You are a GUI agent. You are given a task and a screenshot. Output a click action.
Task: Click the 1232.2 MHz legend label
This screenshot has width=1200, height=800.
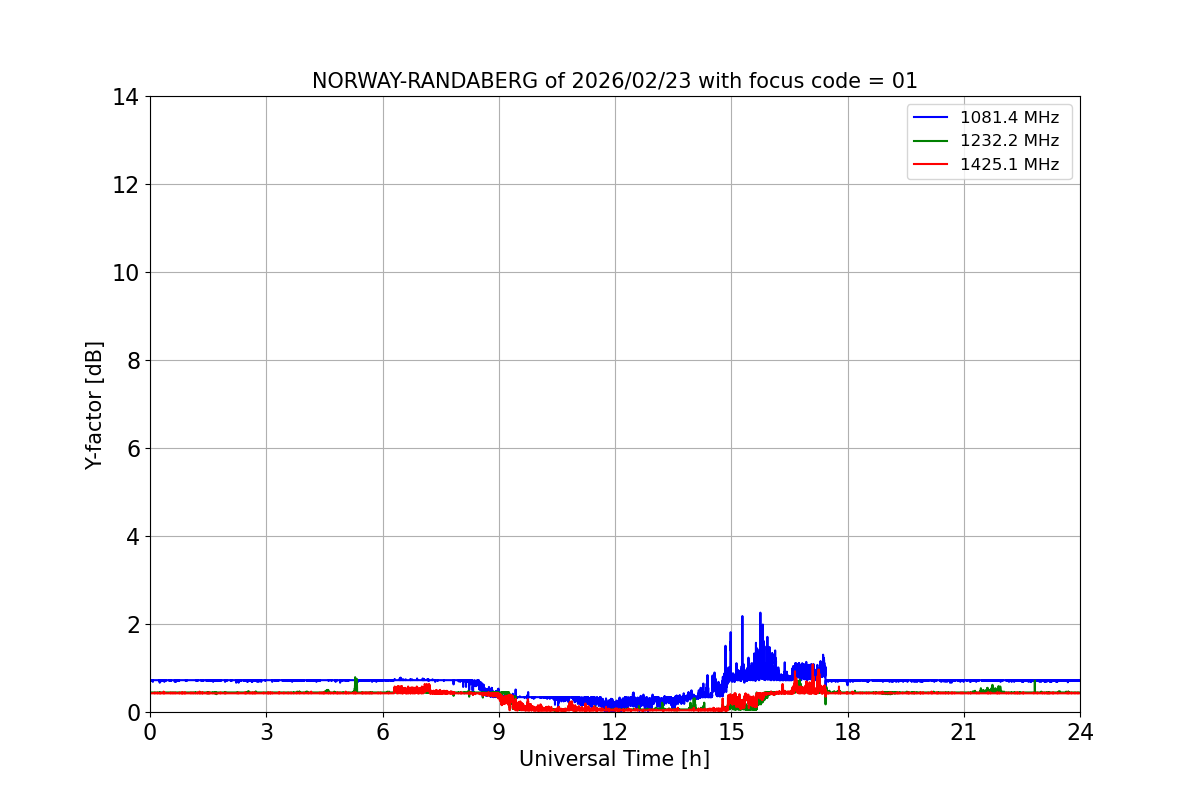coord(1009,141)
